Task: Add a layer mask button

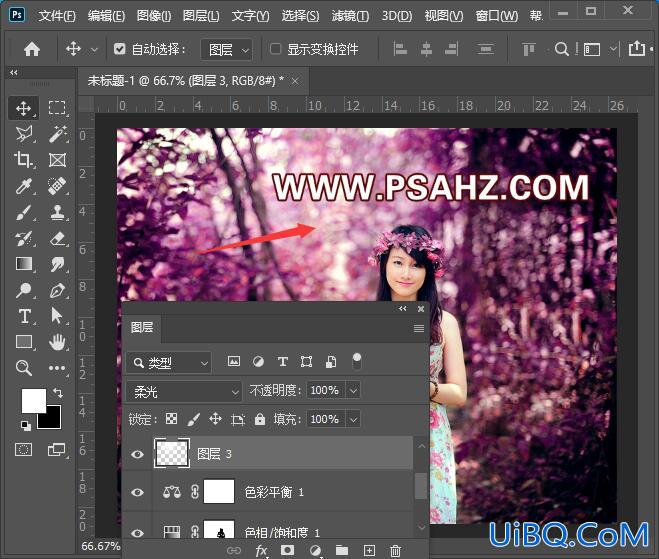Action: (x=287, y=550)
